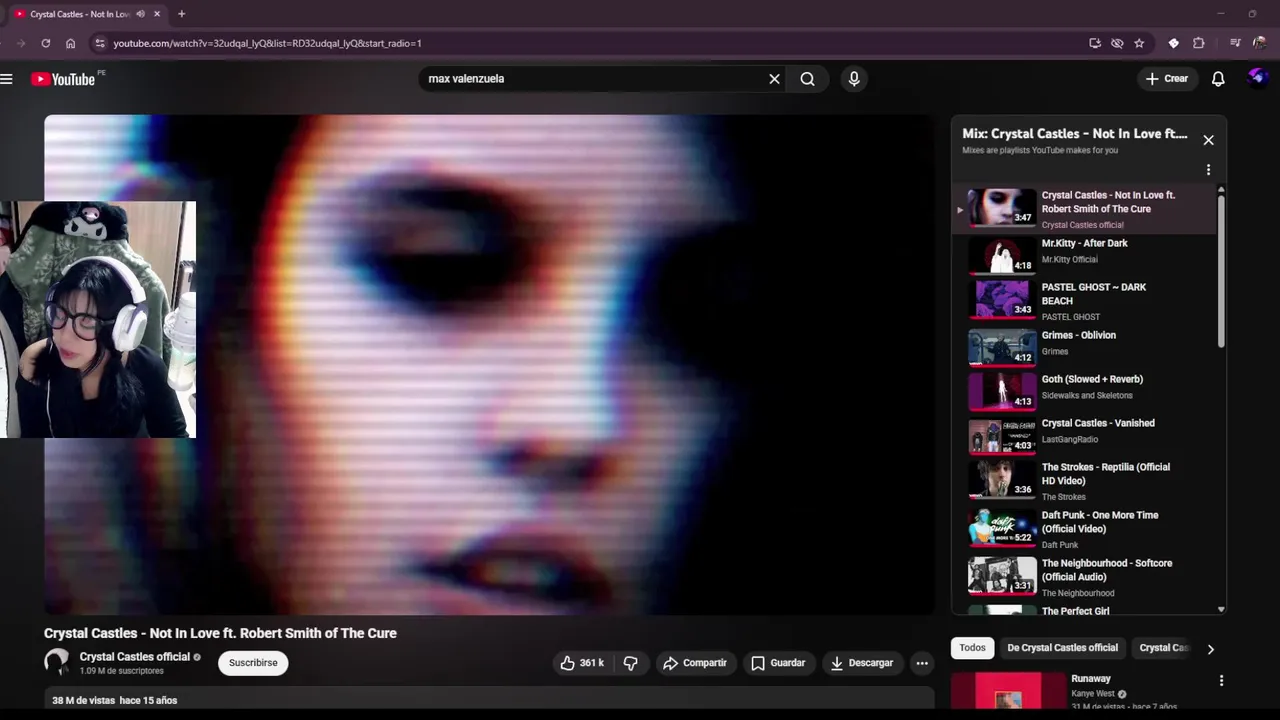Screen dimensions: 1280x720
Task: Click the playlist scrollbar thumb
Action: coord(1221,270)
